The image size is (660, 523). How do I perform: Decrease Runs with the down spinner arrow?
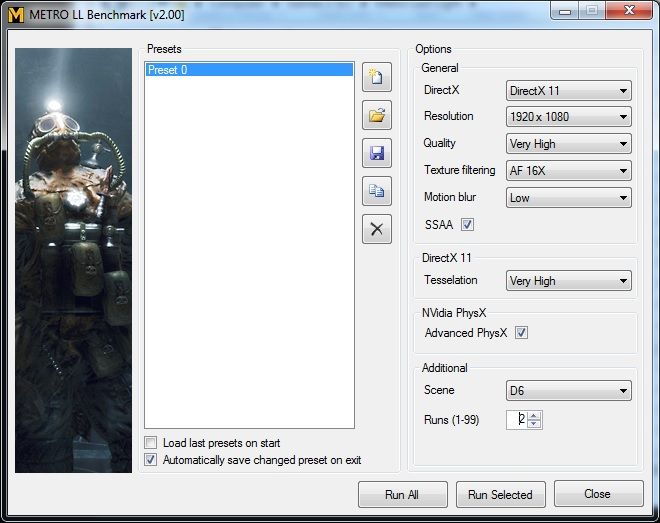(534, 424)
